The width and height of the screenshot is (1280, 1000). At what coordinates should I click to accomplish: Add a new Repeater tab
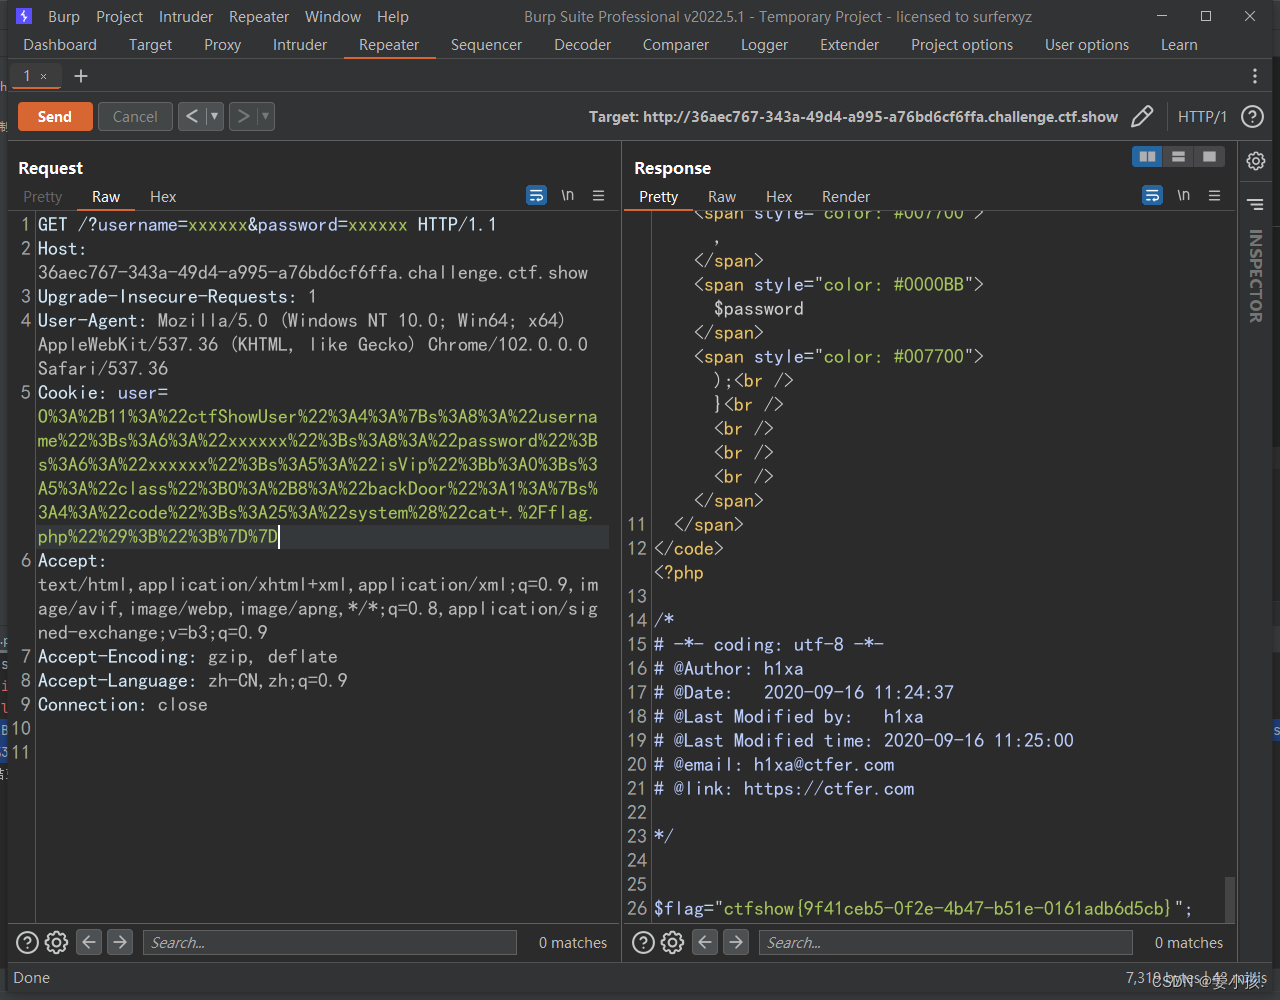(x=81, y=76)
